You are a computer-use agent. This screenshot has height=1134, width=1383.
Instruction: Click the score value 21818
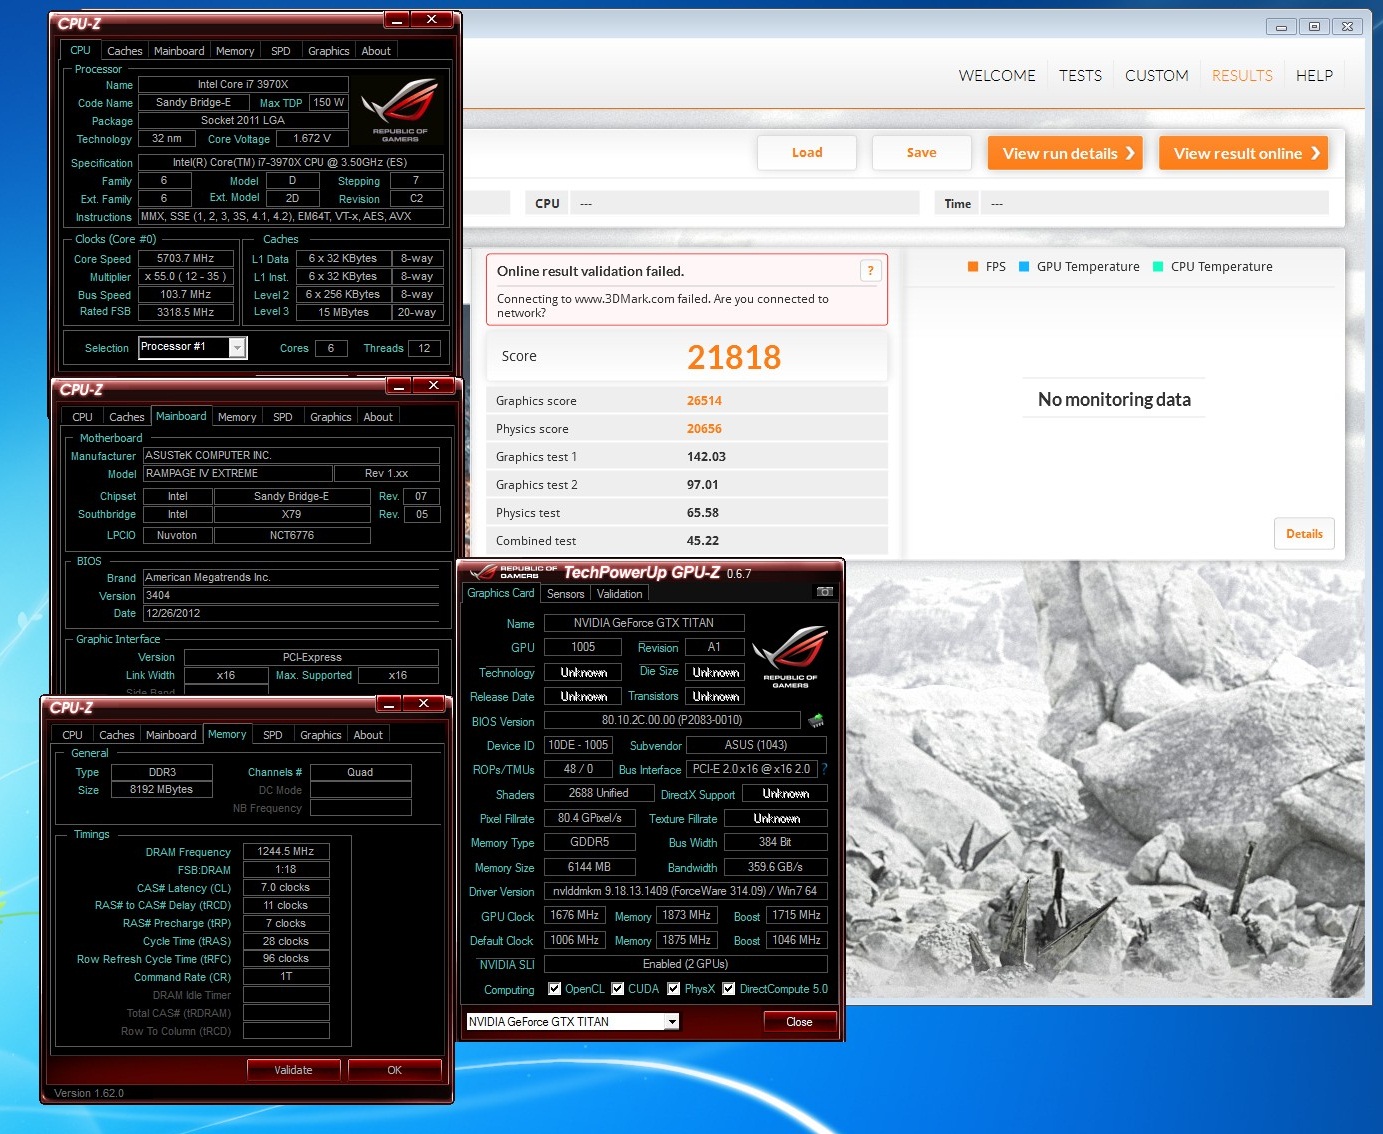734,356
